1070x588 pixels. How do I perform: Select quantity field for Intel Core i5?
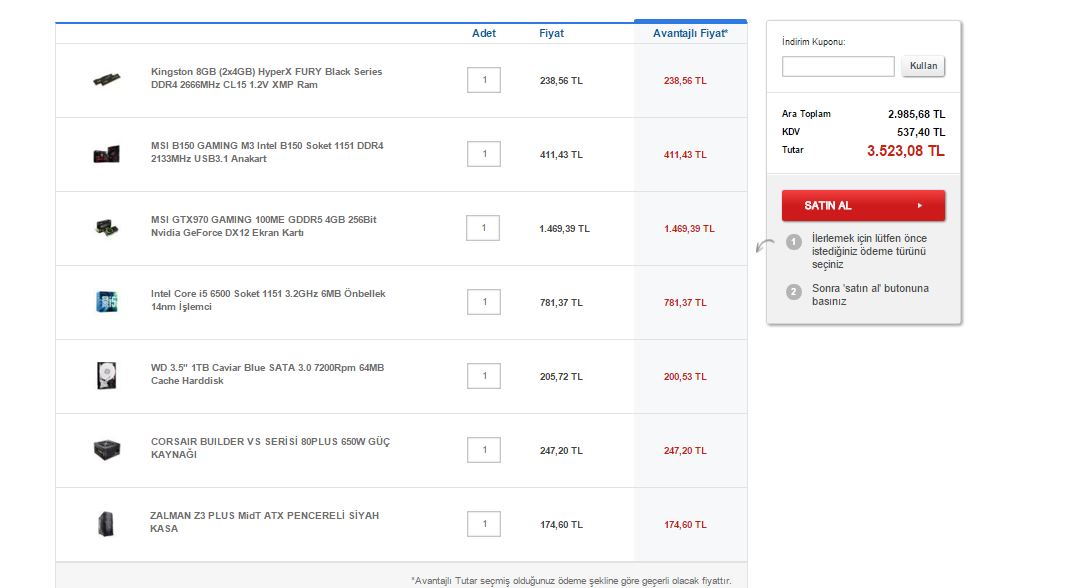click(x=484, y=302)
